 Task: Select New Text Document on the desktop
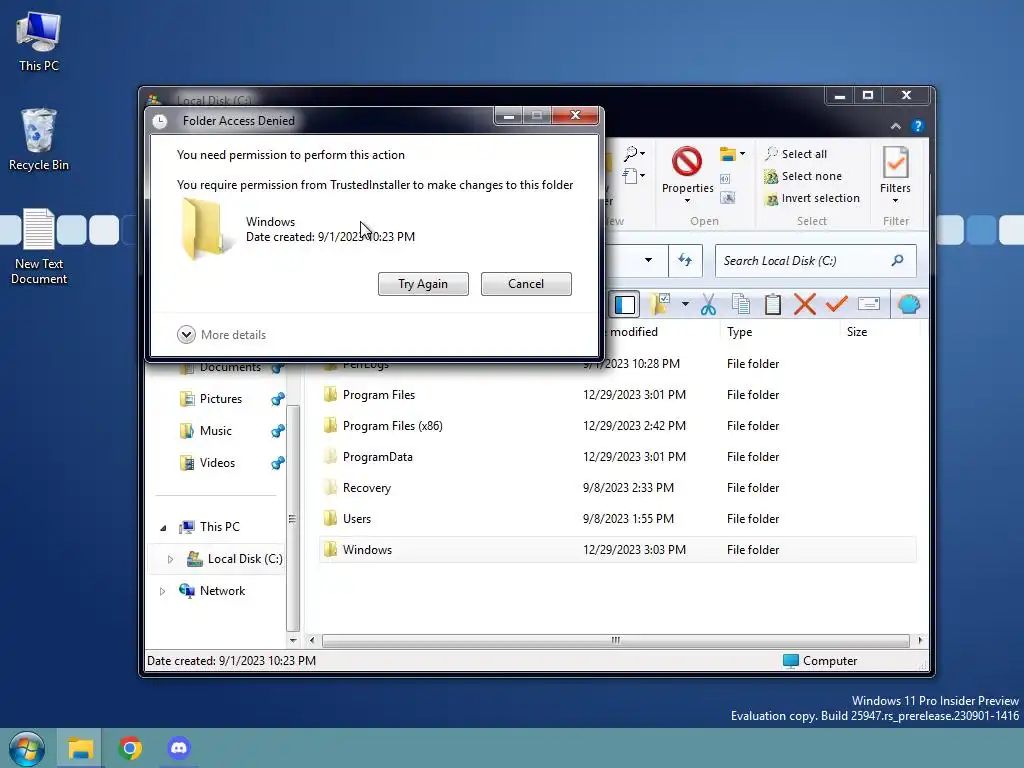click(x=39, y=247)
